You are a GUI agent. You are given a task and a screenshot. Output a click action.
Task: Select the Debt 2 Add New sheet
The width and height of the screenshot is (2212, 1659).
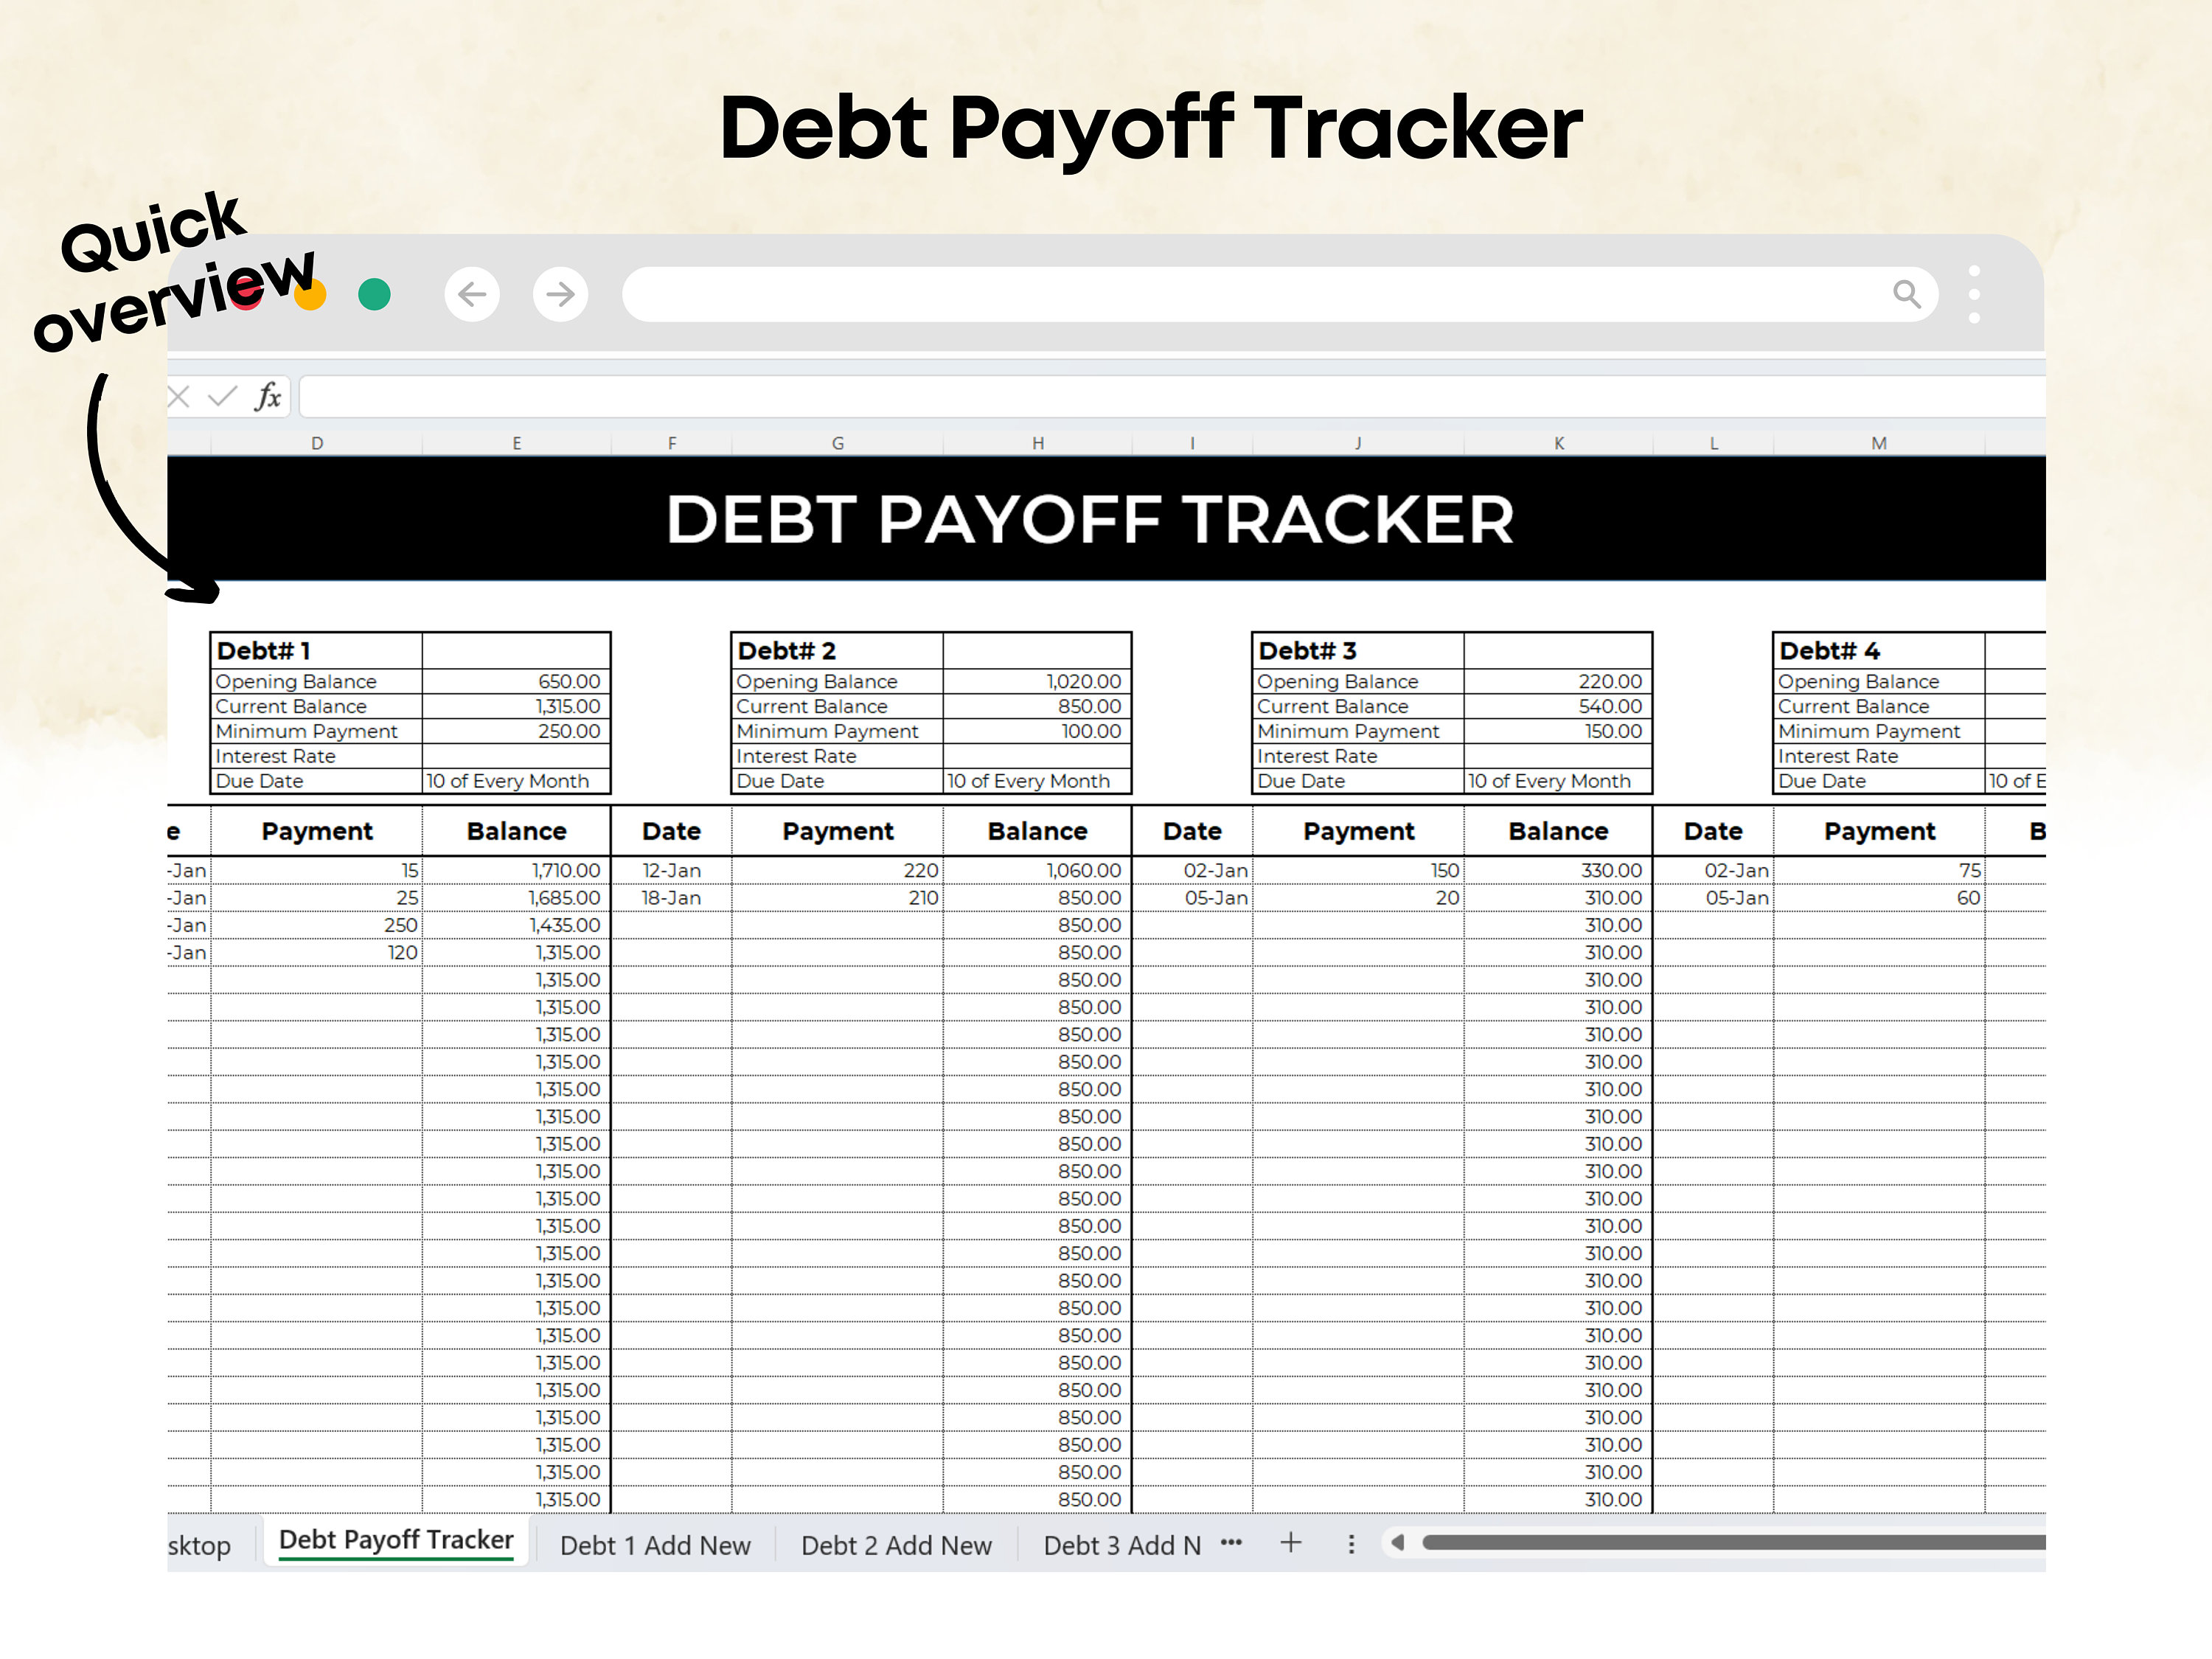(896, 1544)
